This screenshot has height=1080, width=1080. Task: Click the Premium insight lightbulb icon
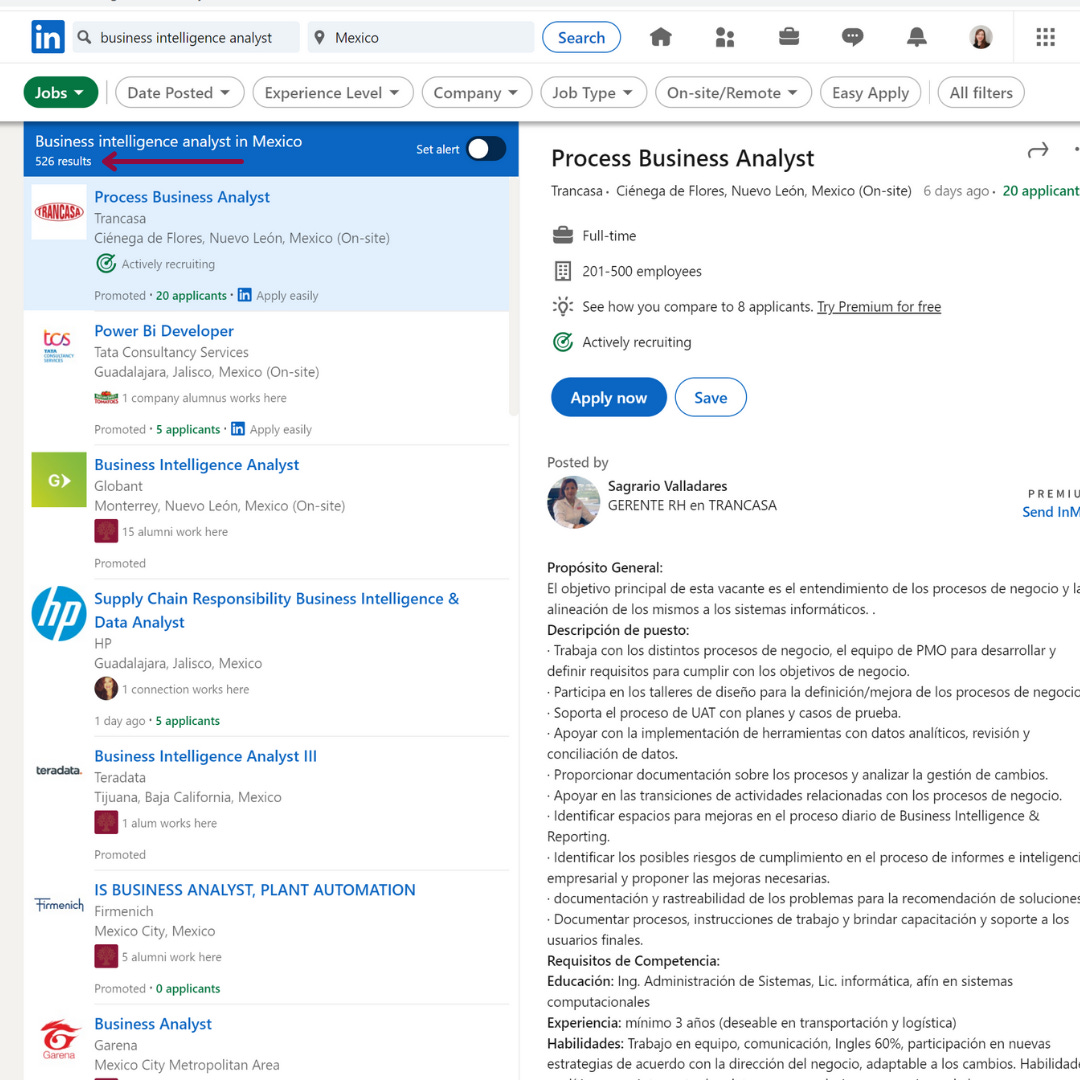point(563,307)
